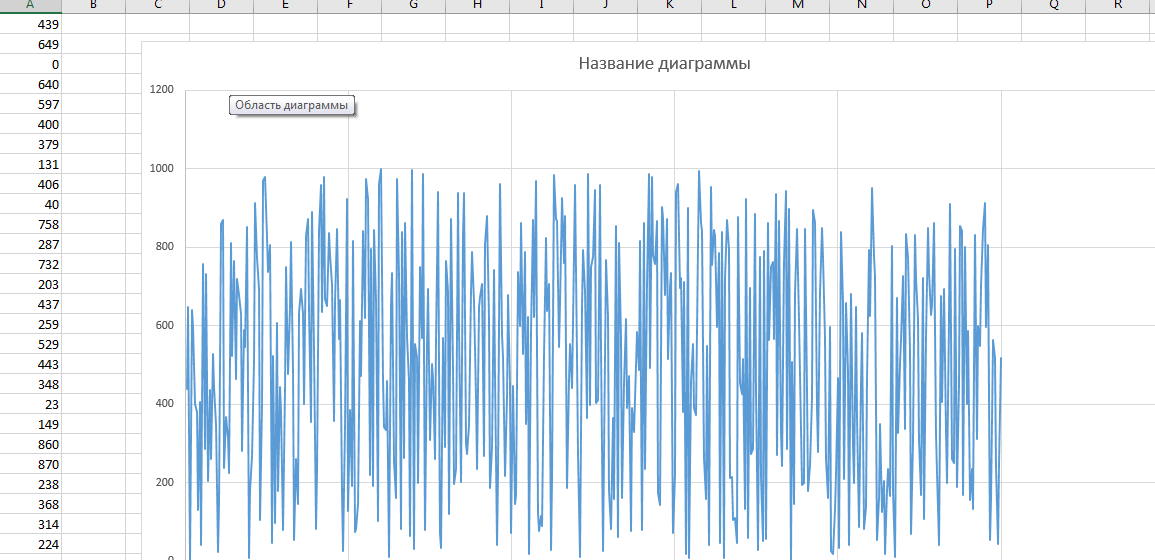
Task: Click the 1200 label on chart axis
Action: pyautogui.click(x=162, y=90)
